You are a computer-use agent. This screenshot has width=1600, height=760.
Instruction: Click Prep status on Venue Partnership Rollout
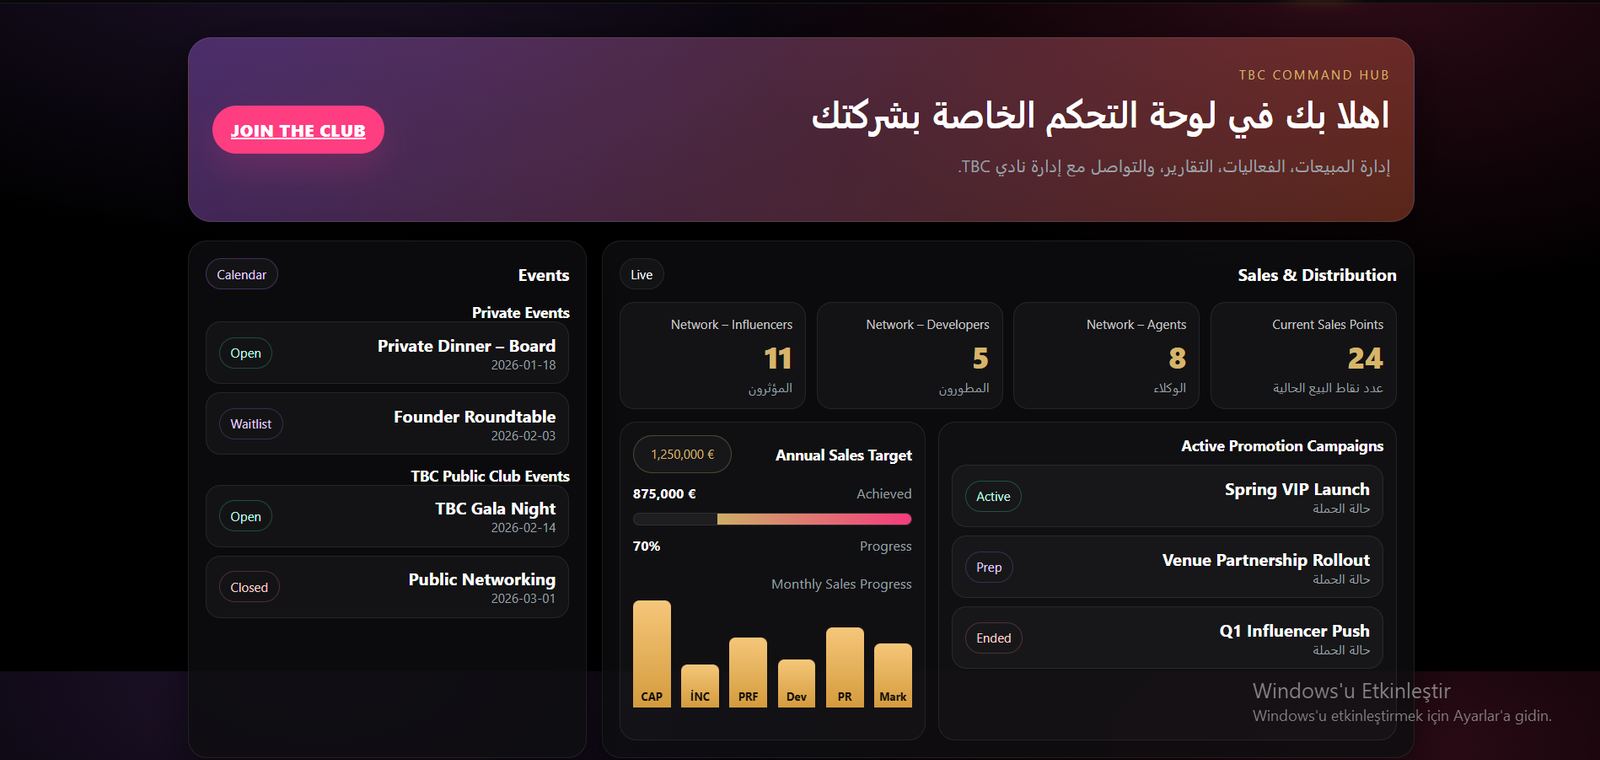click(989, 567)
